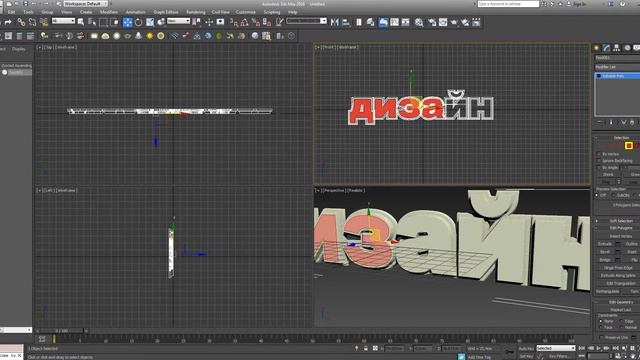The height and width of the screenshot is (360, 640).
Task: Open the Create command panel tab
Action: (597, 48)
